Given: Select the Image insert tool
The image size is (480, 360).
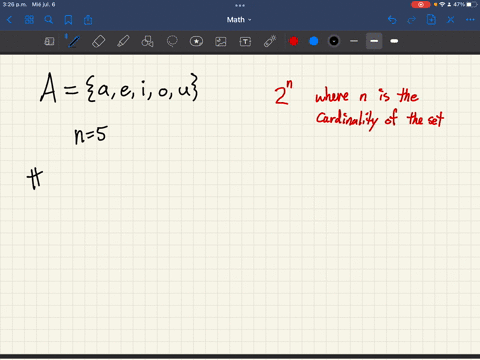Looking at the screenshot, I should (221, 41).
